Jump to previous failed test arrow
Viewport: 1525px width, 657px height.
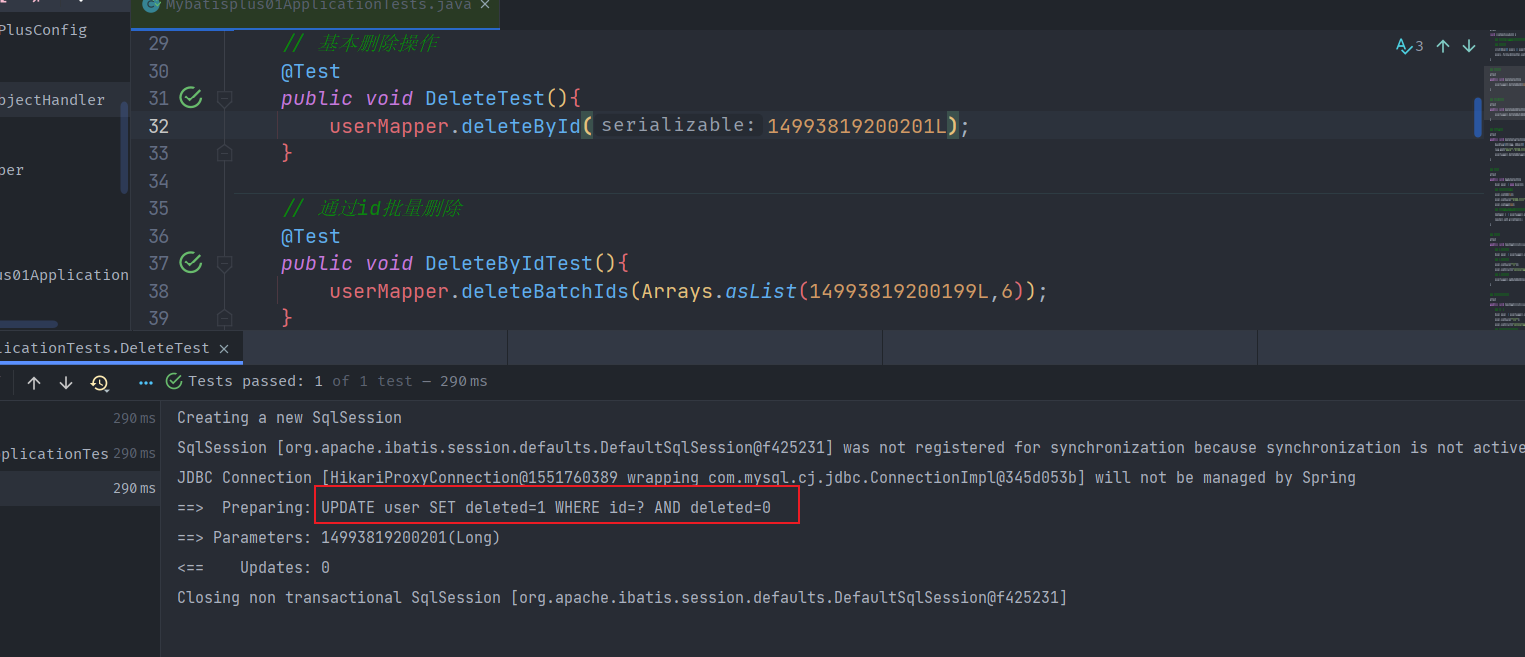[34, 382]
